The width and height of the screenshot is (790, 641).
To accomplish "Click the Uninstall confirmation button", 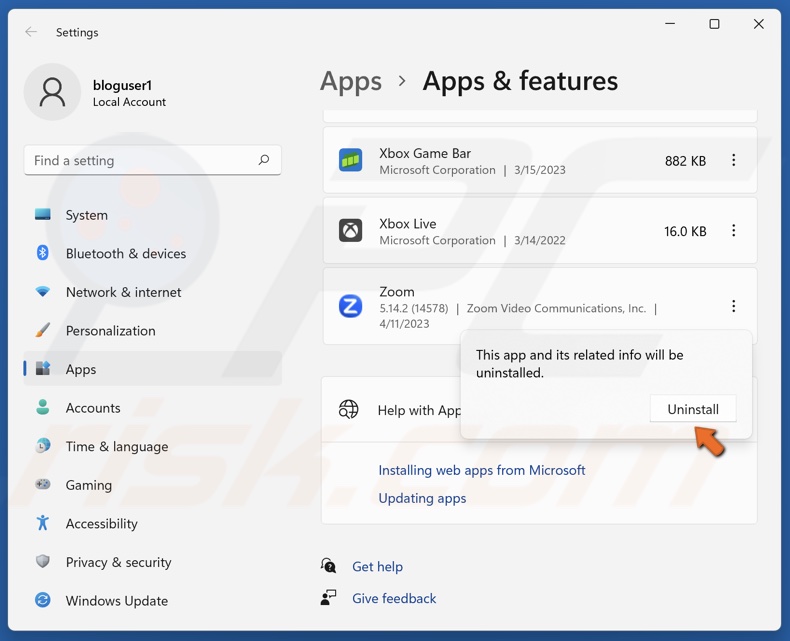I will pyautogui.click(x=692, y=409).
